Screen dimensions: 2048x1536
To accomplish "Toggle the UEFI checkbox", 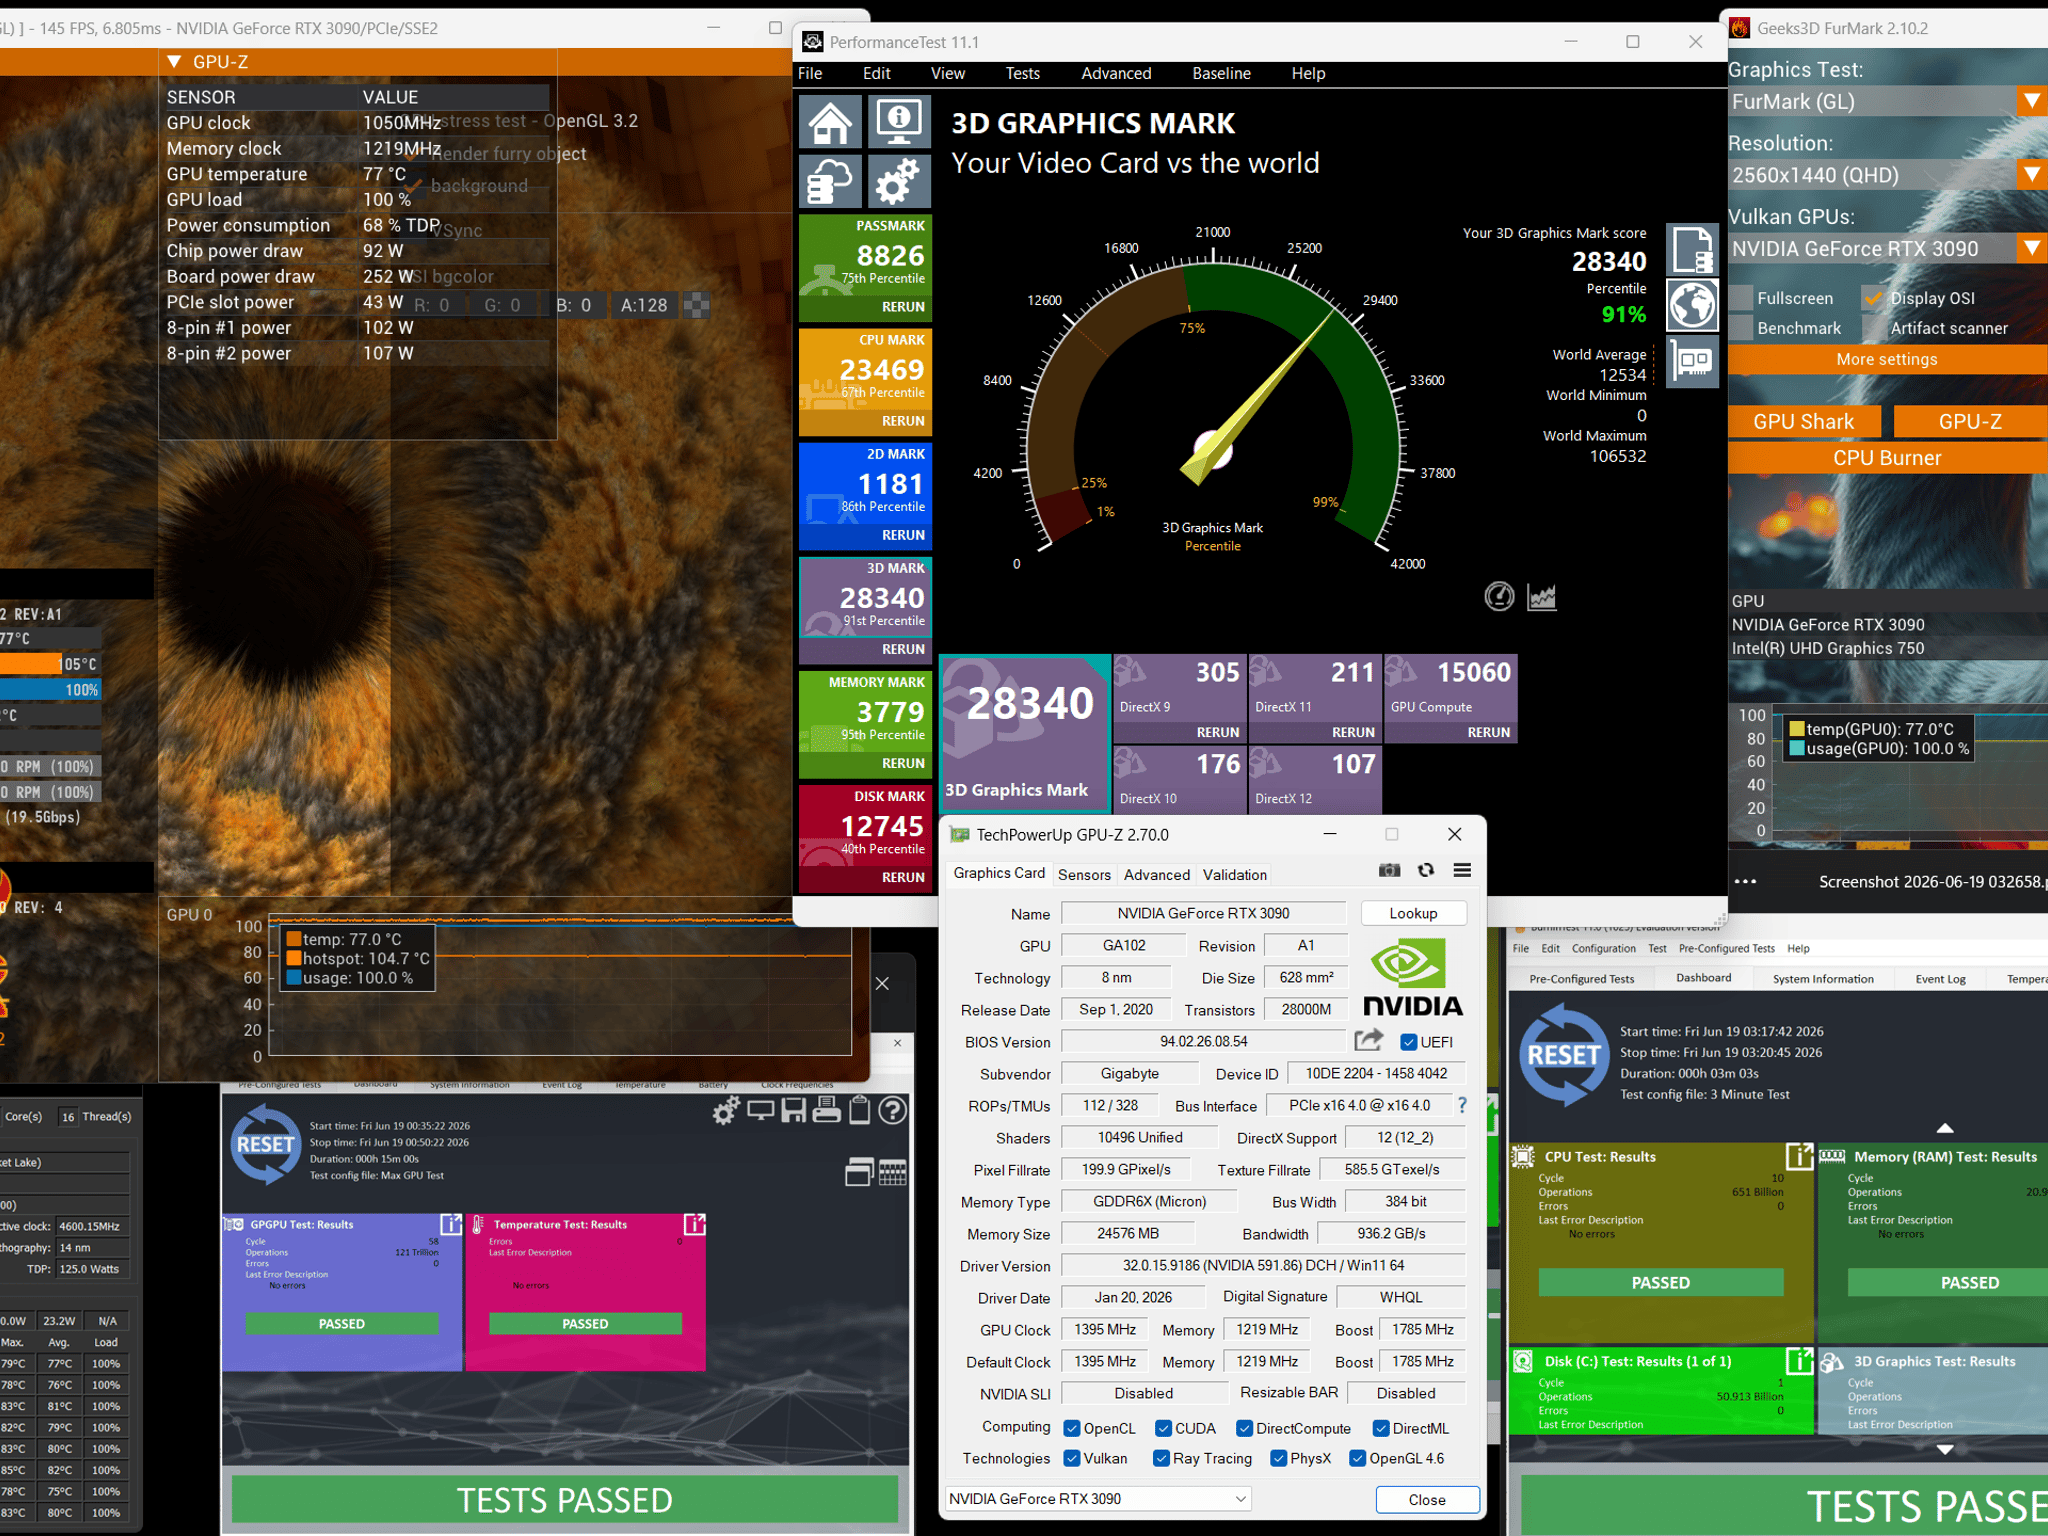I will click(x=1409, y=1042).
